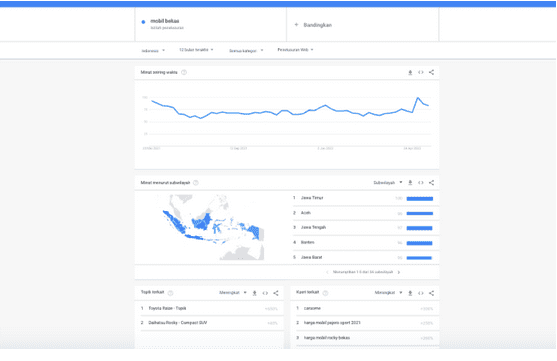Open embed code for Topik terkait
Viewport: 557px width, 361px height.
click(x=265, y=293)
